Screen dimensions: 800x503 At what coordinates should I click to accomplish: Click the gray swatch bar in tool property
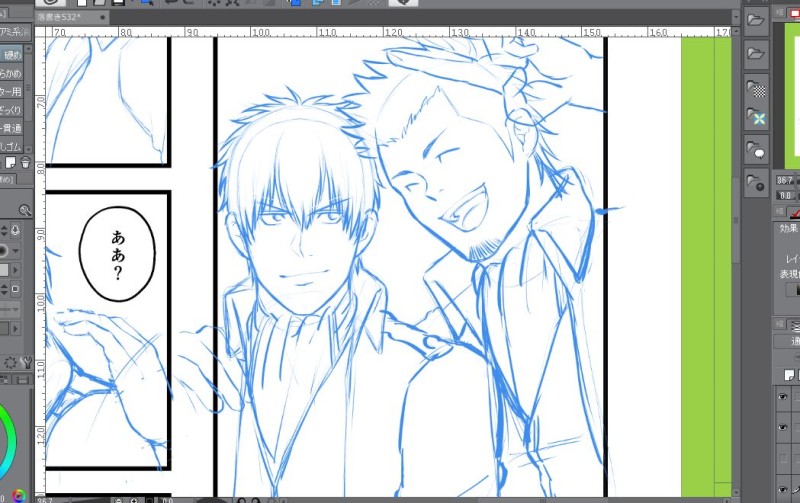point(4,270)
